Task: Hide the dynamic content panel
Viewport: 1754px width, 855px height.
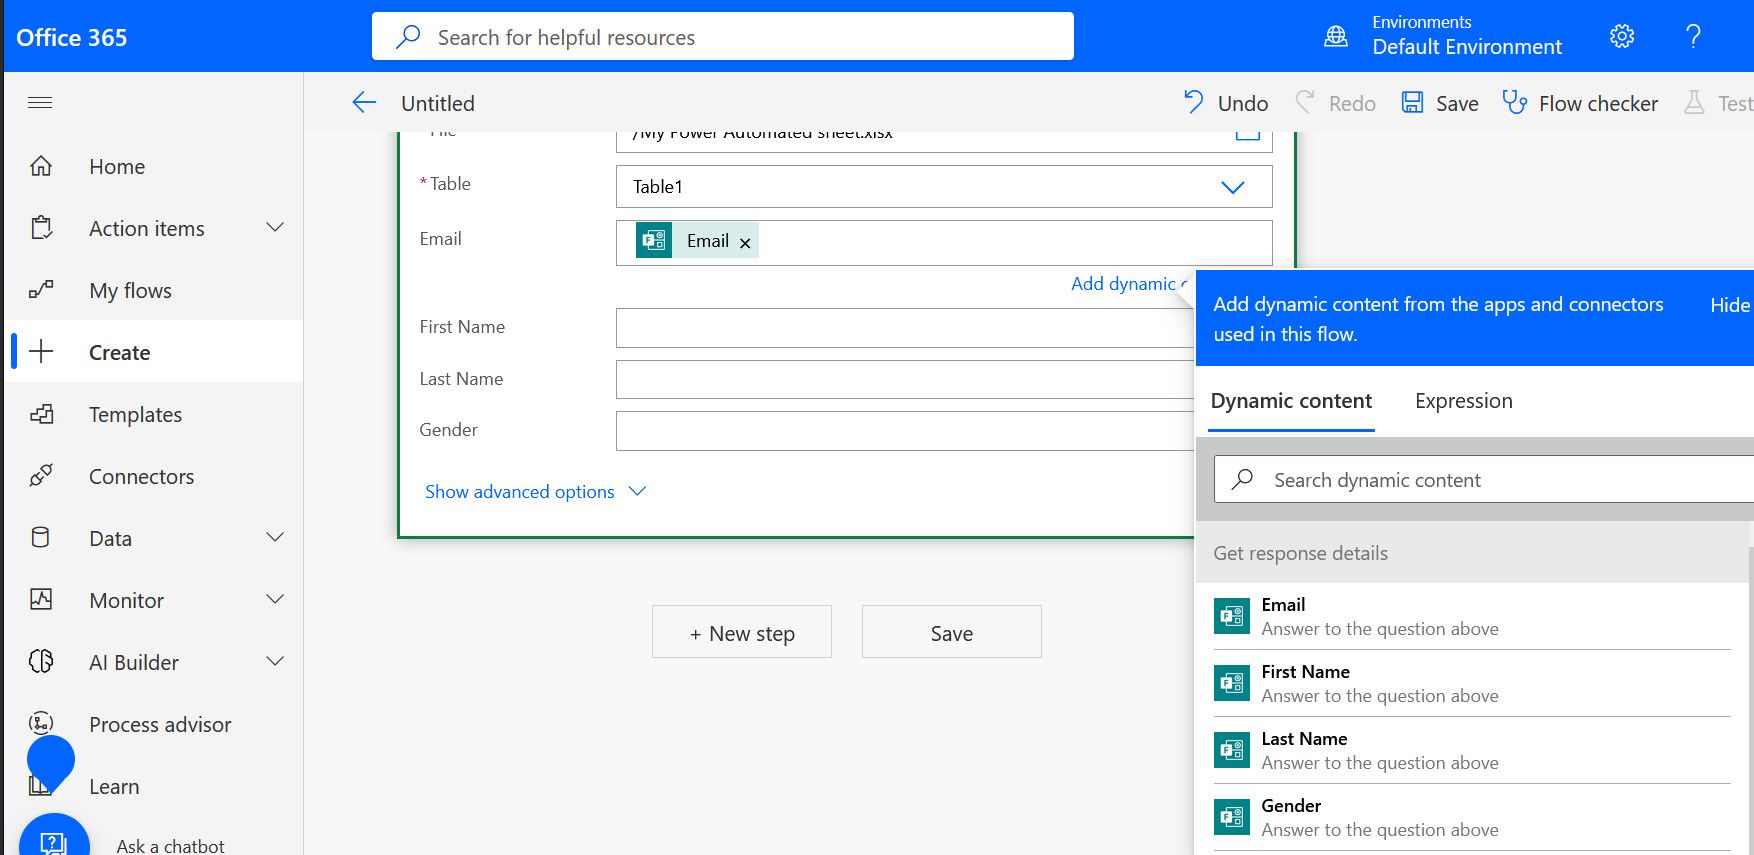Action: coord(1730,305)
